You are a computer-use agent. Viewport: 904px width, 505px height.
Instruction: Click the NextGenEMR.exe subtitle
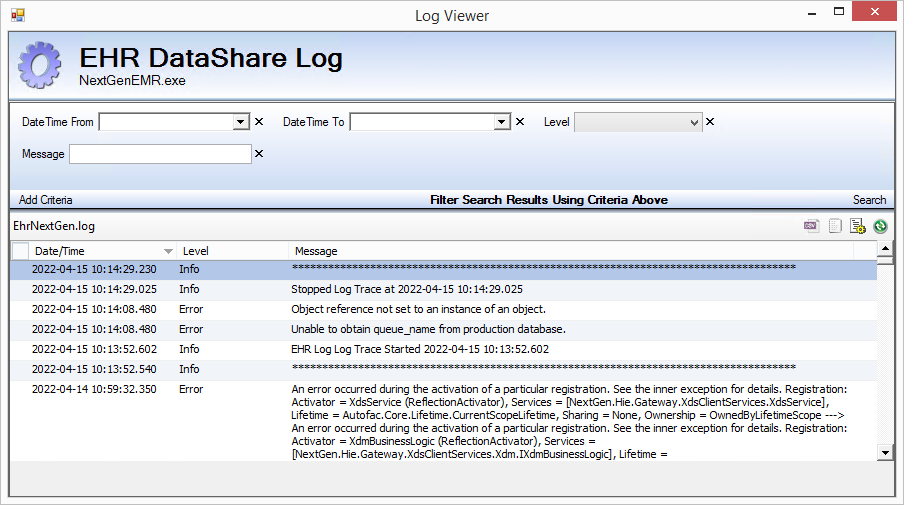(x=132, y=81)
